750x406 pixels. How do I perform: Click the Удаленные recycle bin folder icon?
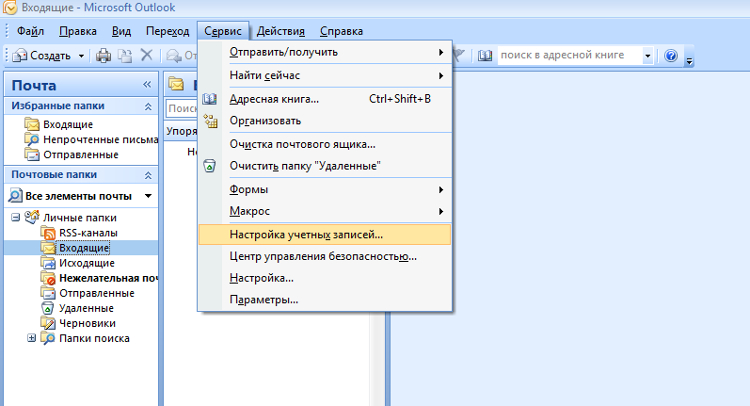(x=48, y=308)
